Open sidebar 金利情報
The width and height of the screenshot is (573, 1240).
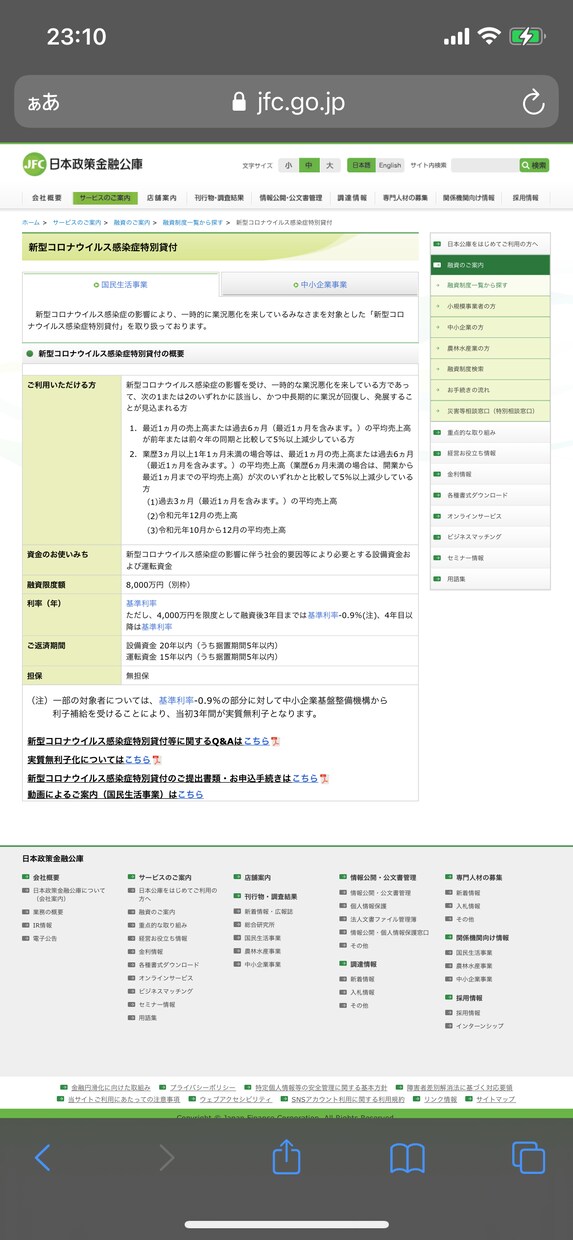(x=489, y=474)
